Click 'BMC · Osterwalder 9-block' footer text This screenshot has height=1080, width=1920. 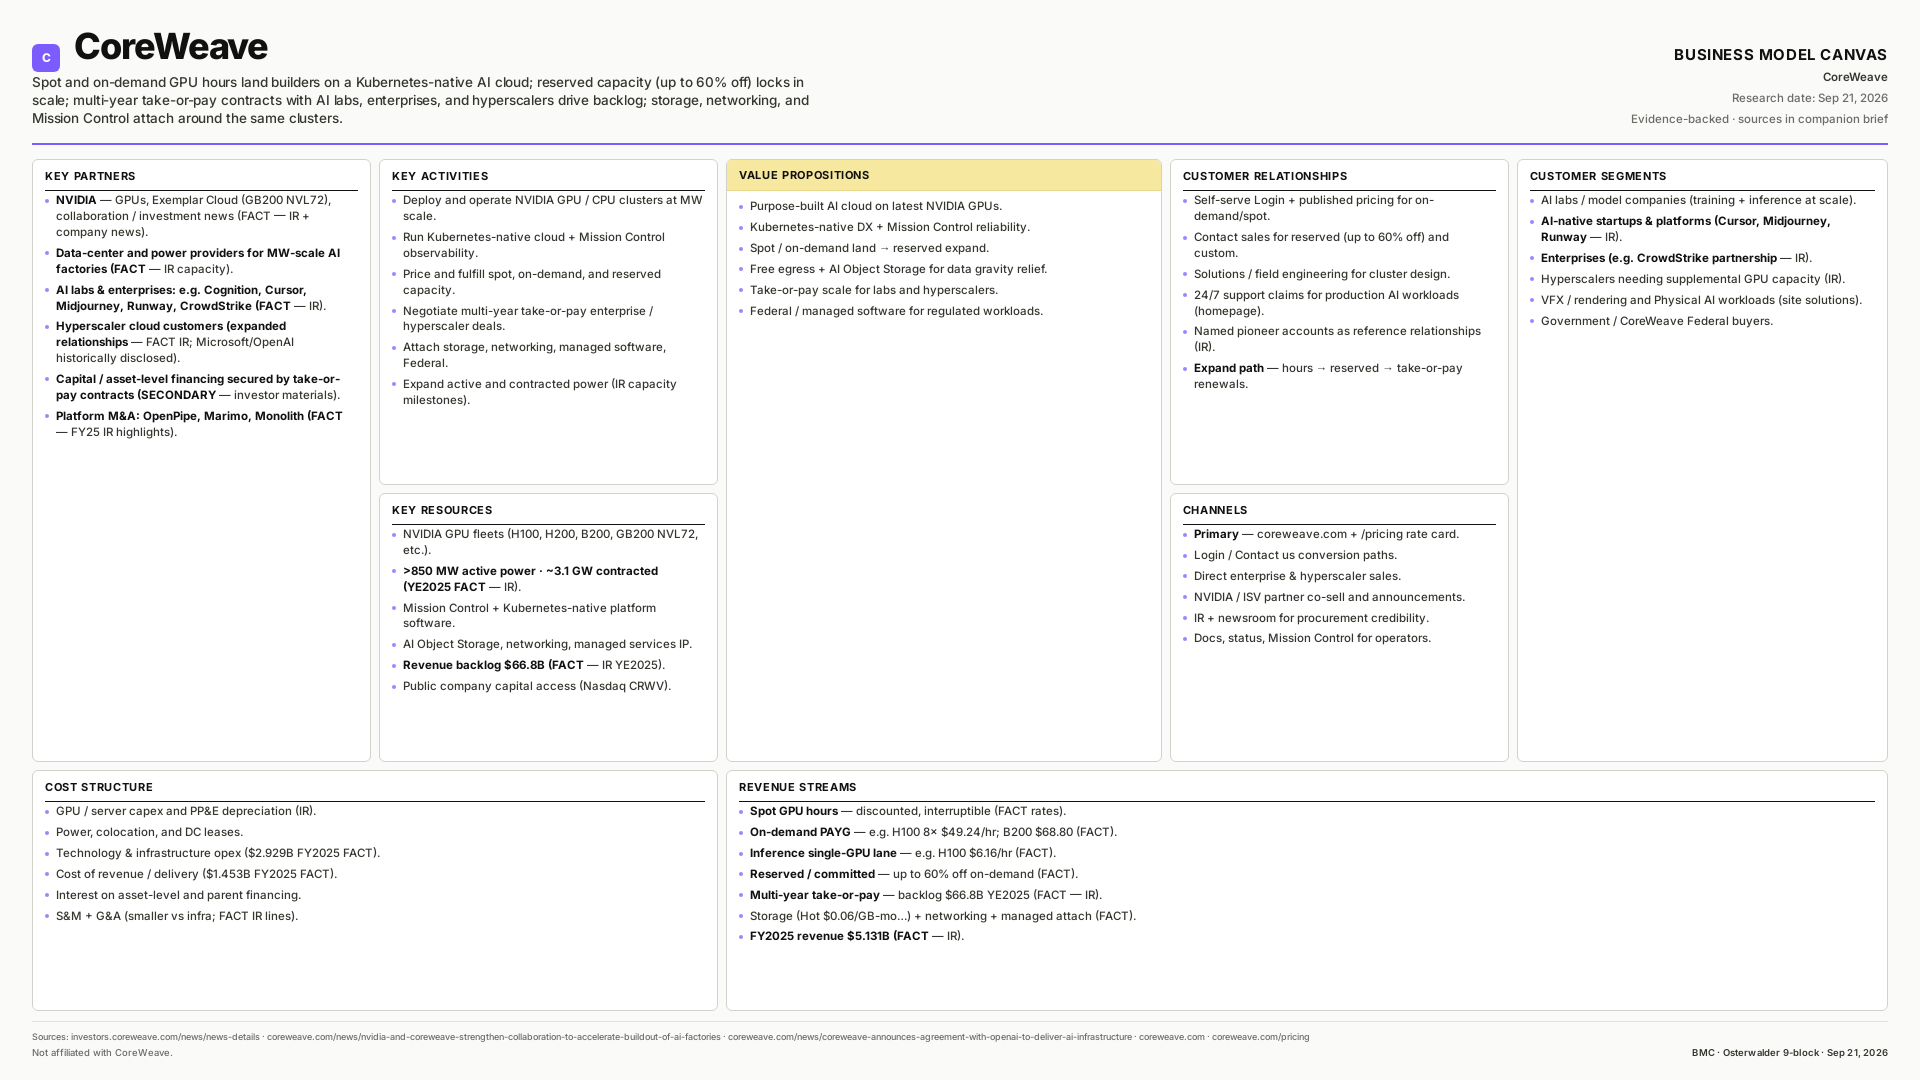point(1790,1053)
